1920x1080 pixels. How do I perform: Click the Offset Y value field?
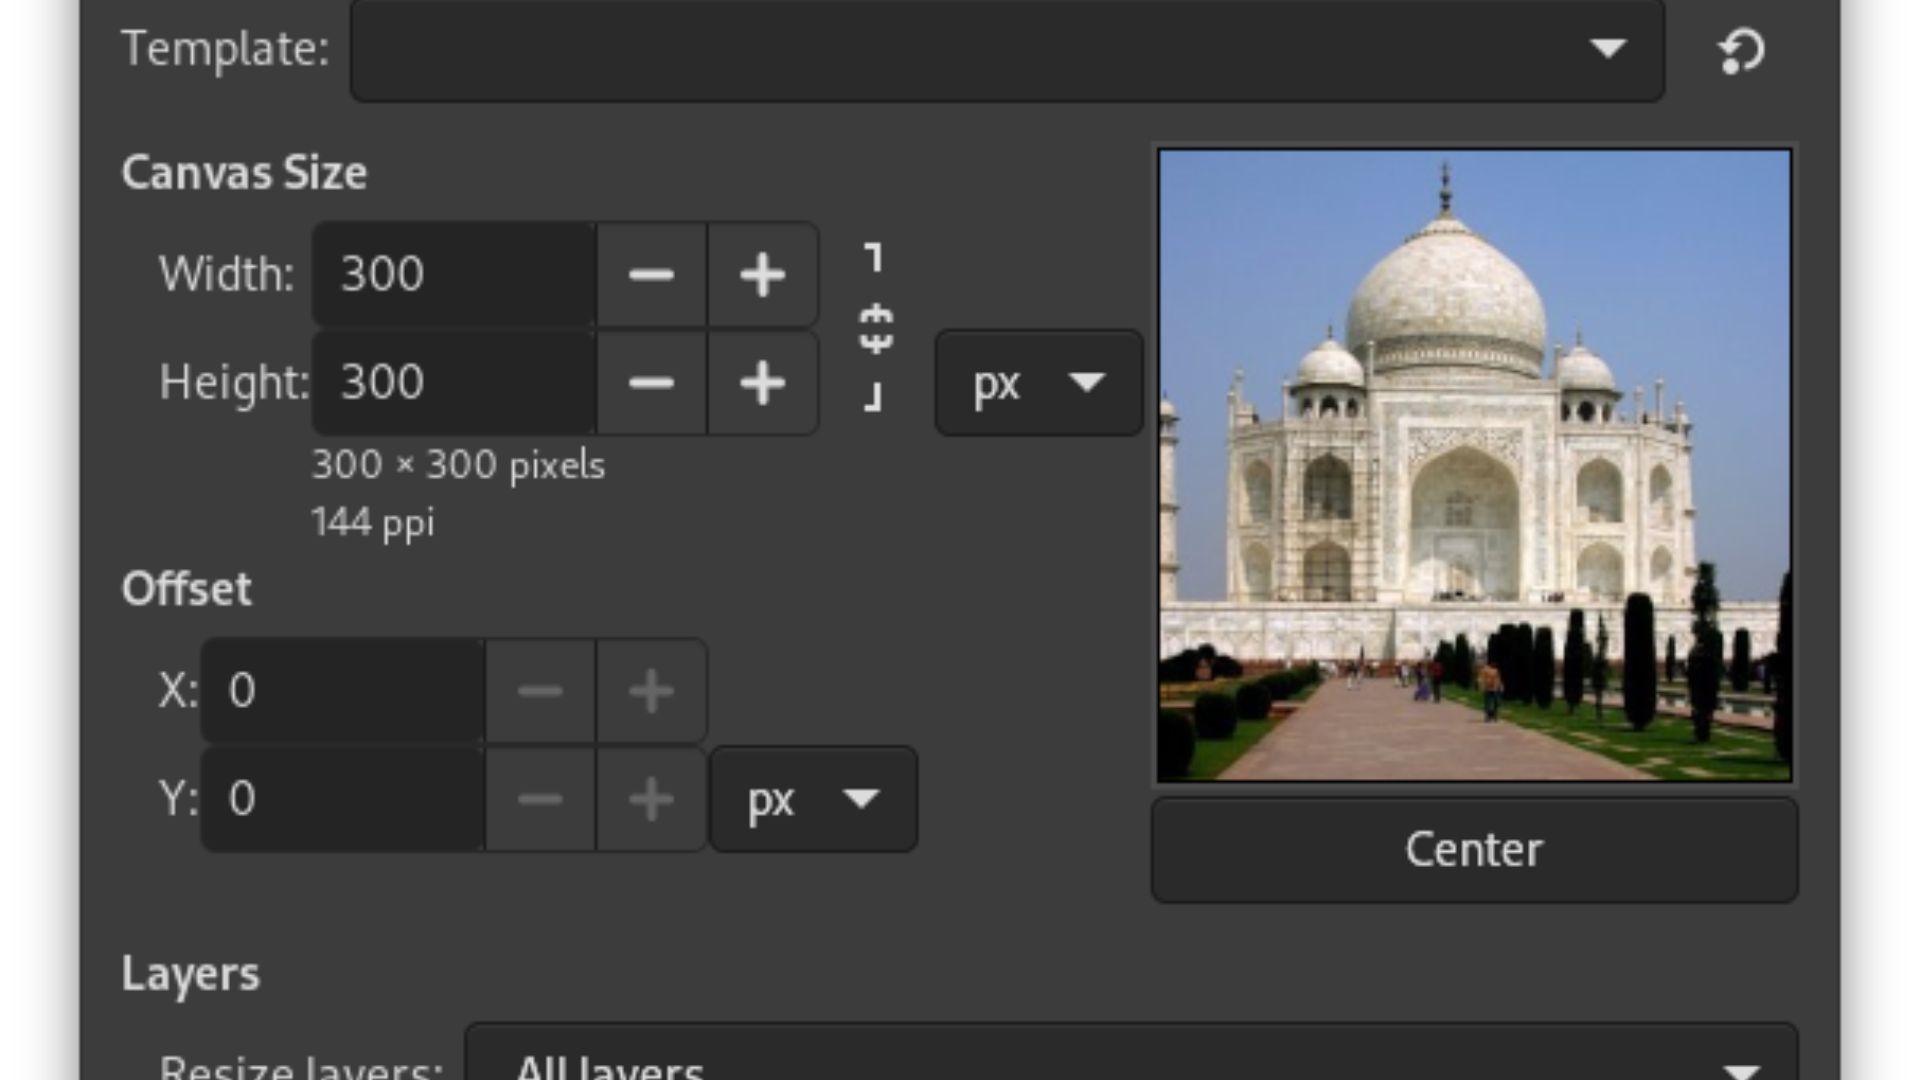(x=343, y=799)
